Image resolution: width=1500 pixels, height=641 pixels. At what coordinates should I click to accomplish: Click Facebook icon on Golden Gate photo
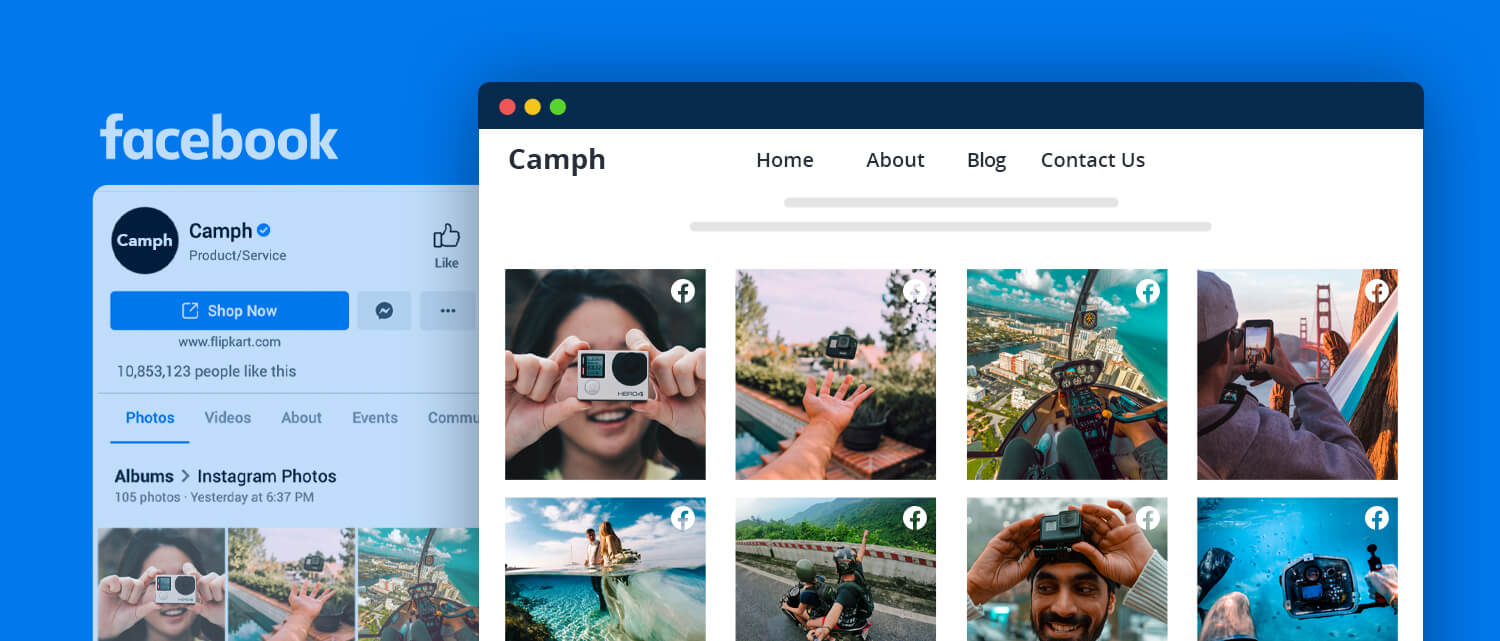click(x=1377, y=291)
